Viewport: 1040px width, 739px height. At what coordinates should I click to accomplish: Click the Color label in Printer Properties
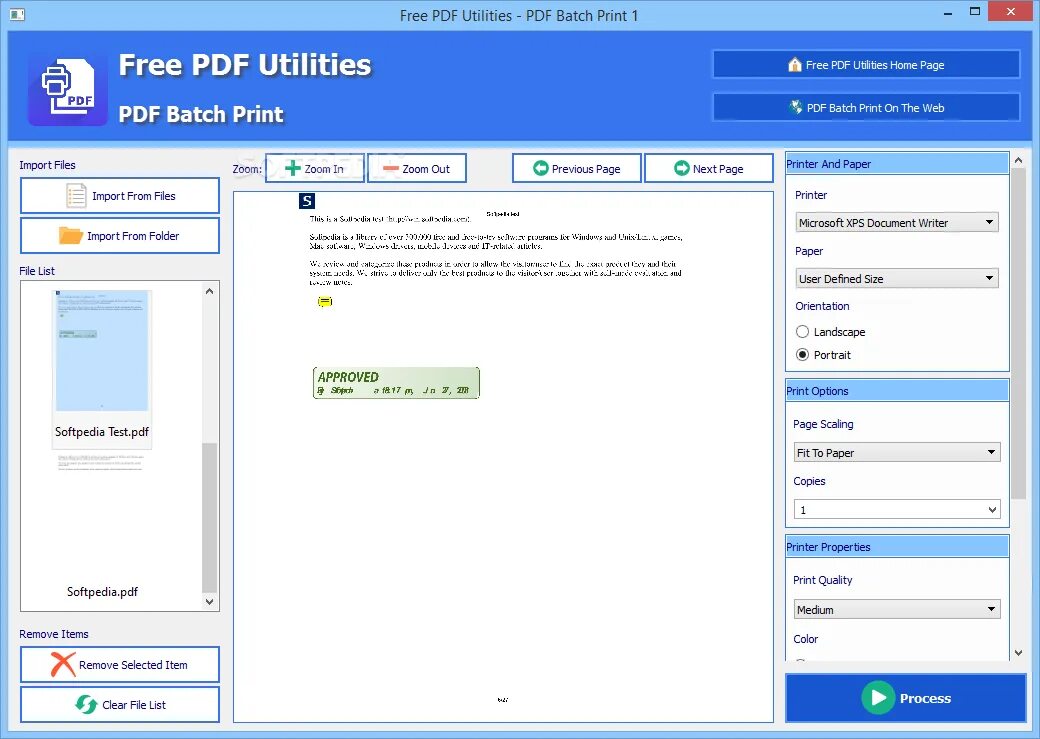805,639
